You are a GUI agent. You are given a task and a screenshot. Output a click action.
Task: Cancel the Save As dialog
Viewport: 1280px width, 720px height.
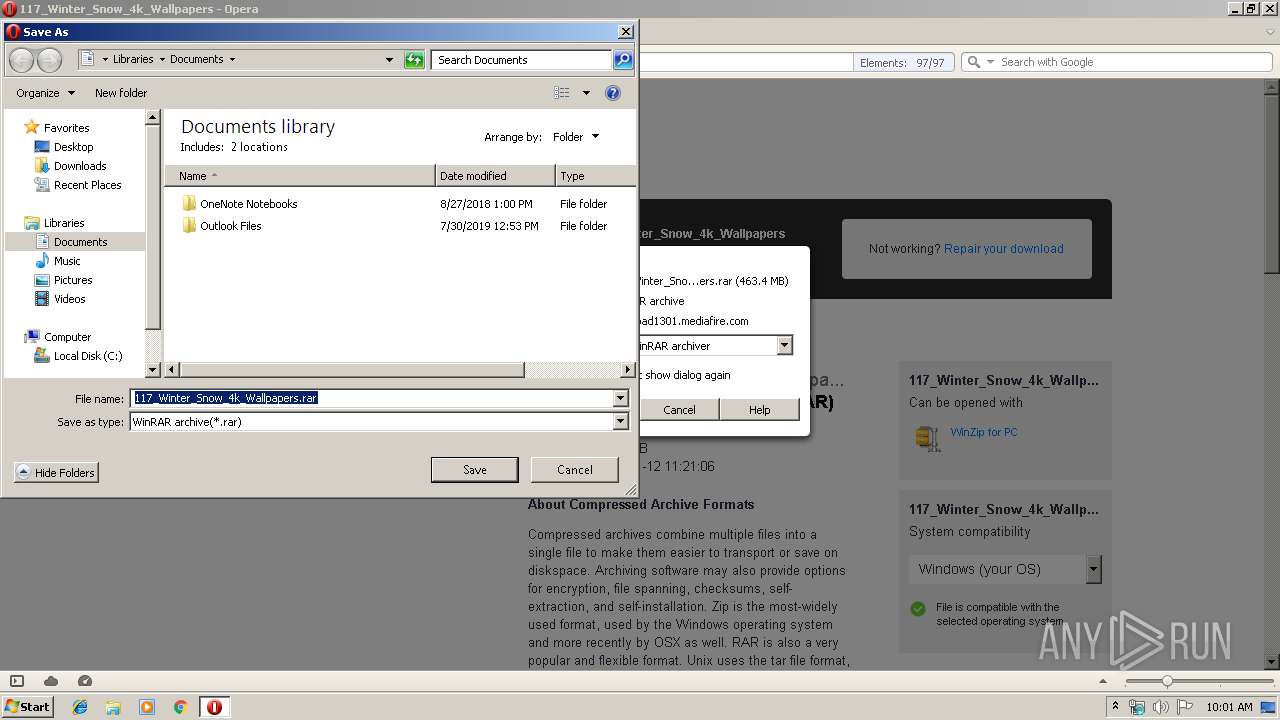pyautogui.click(x=574, y=470)
